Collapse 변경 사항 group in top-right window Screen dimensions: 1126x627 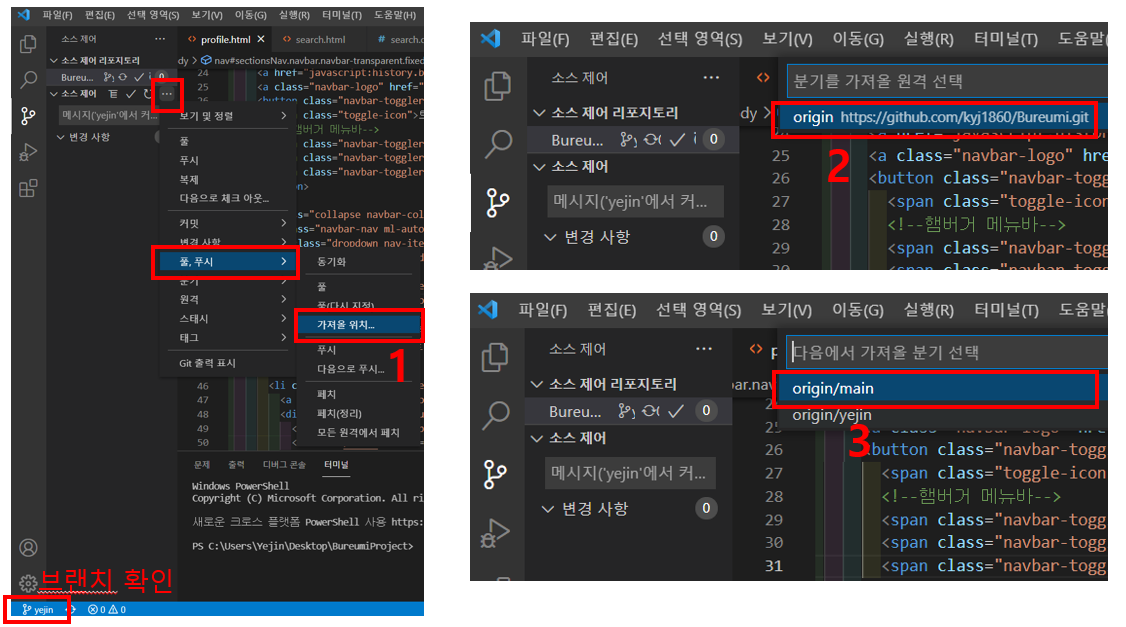click(x=550, y=237)
